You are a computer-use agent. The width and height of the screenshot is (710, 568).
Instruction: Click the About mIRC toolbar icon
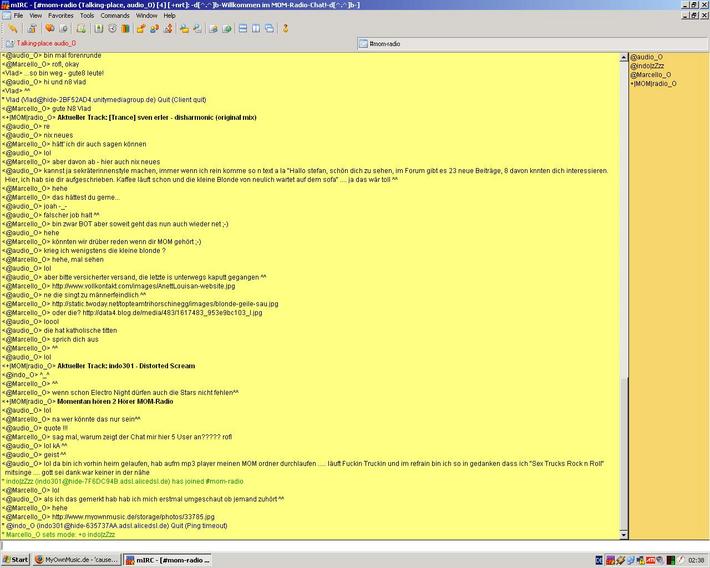click(285, 29)
